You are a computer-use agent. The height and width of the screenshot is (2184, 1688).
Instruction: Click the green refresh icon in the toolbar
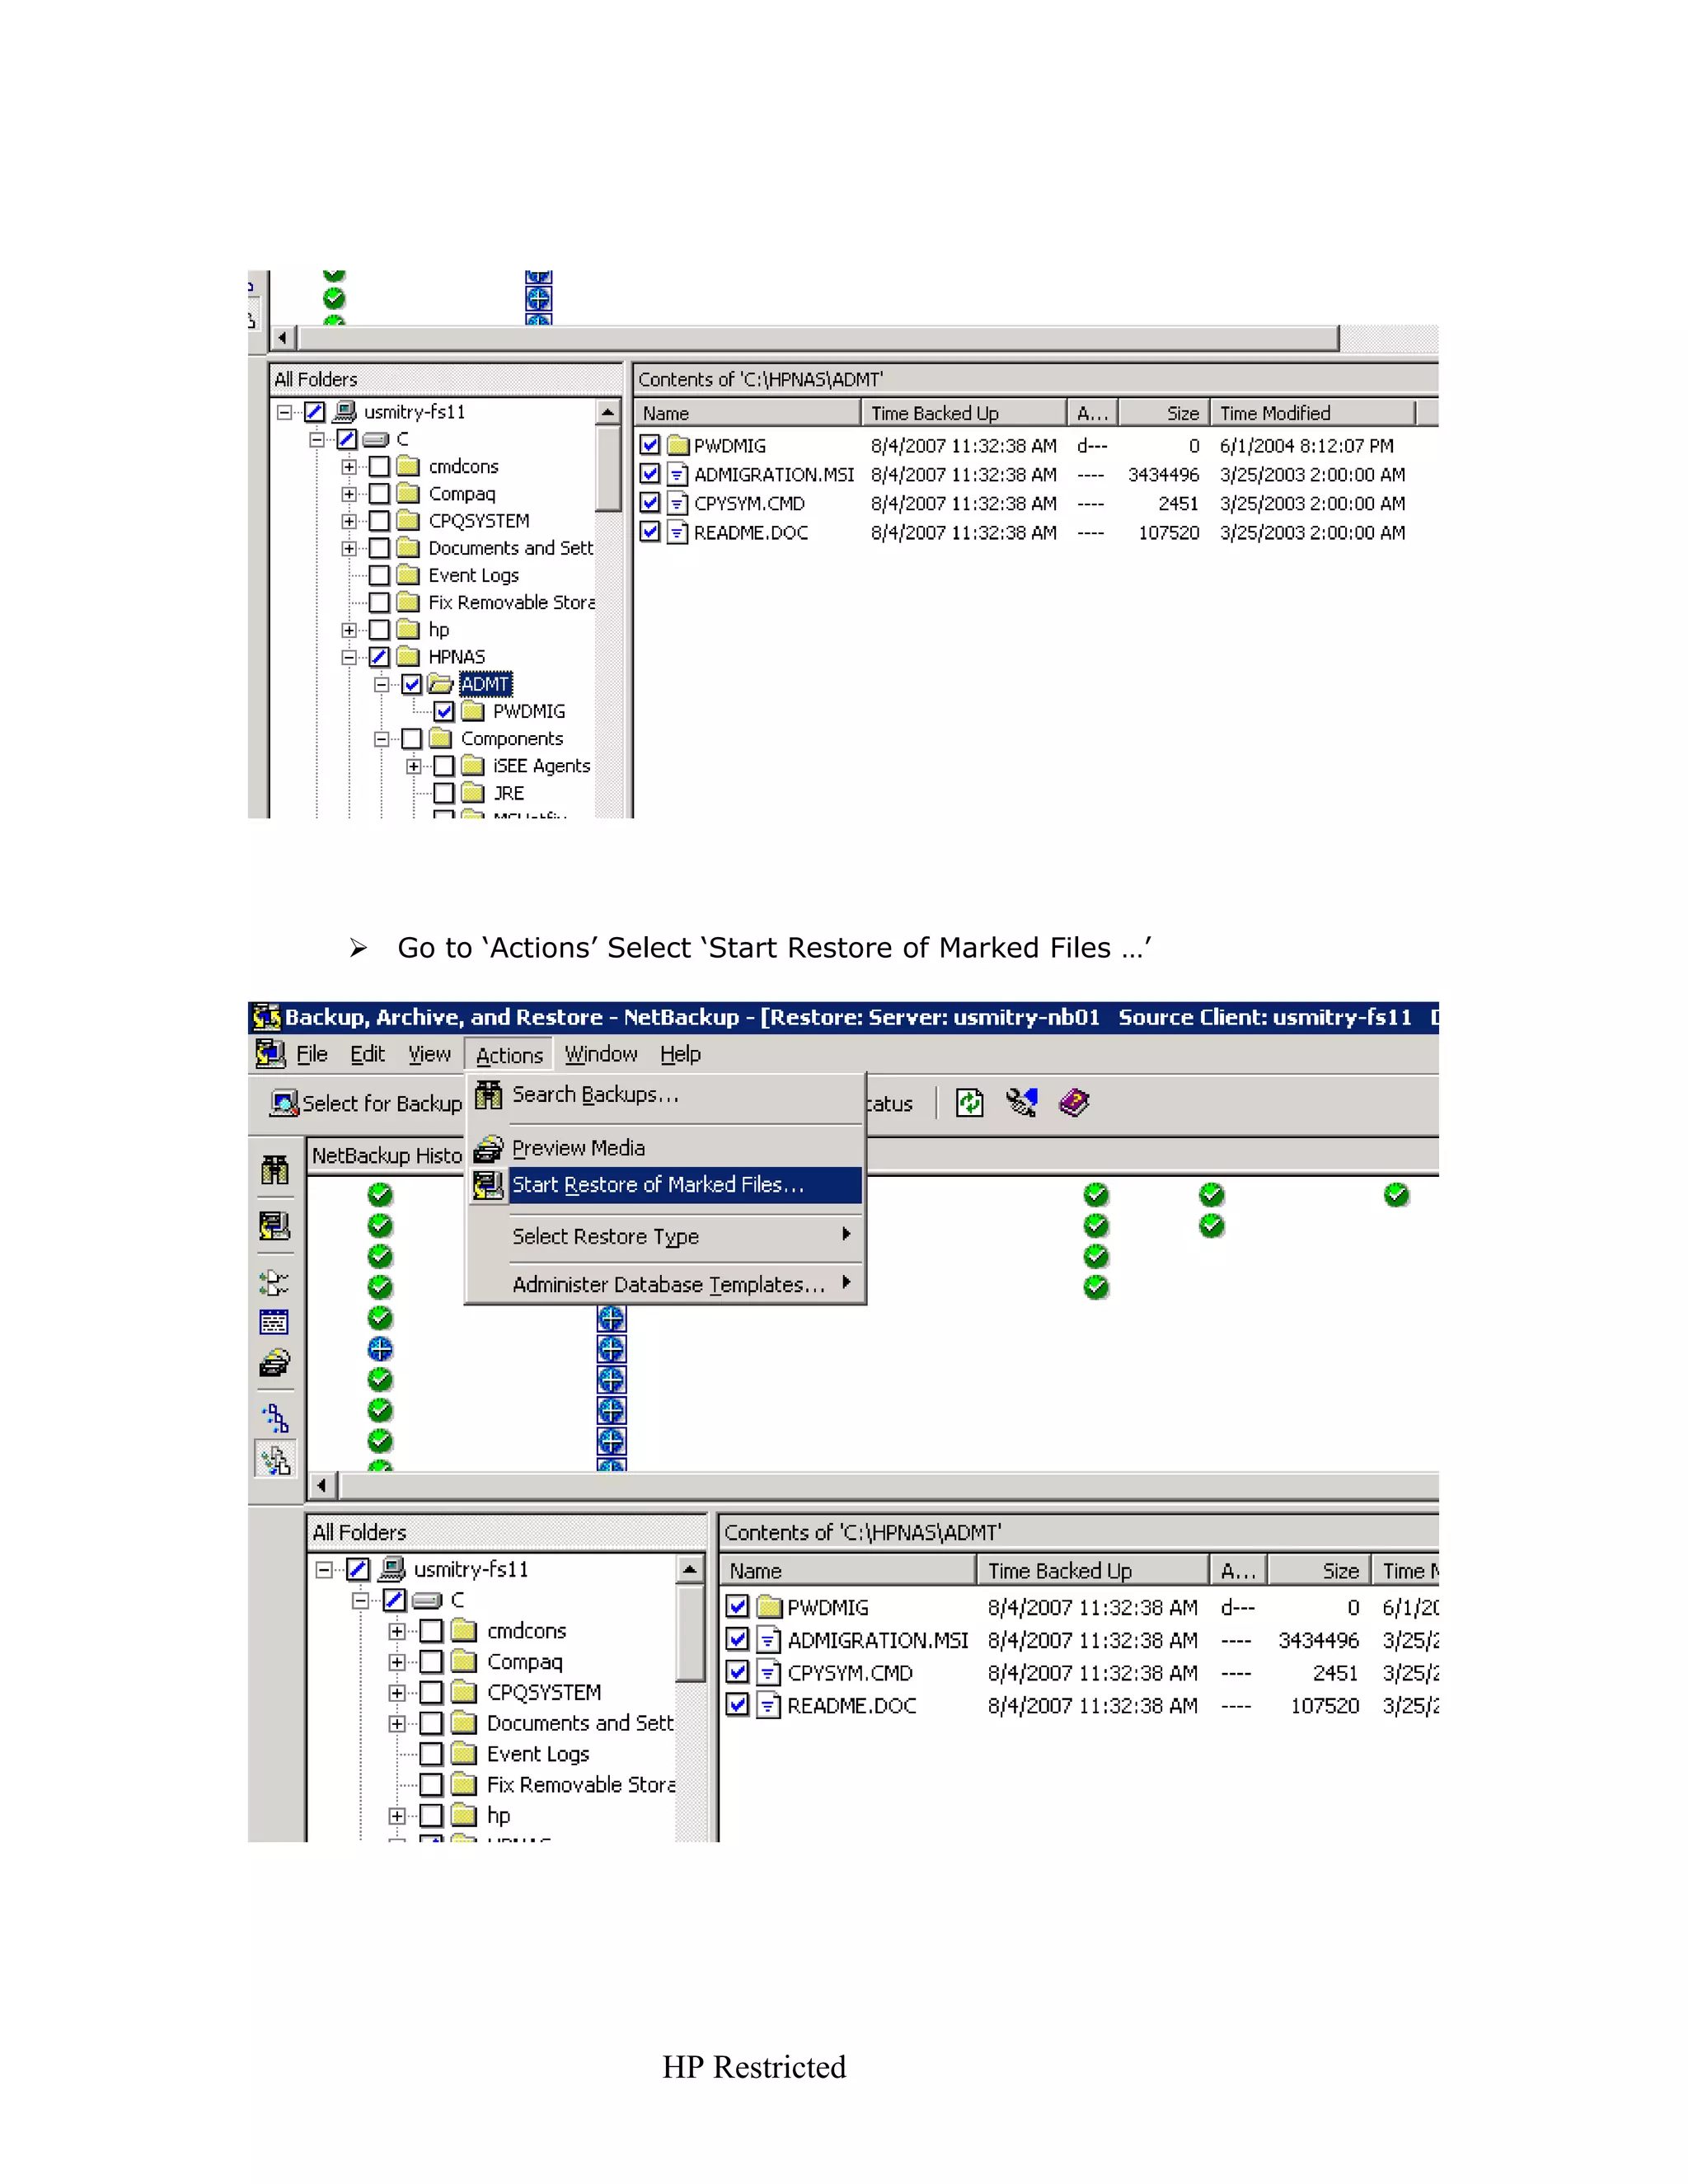[970, 1103]
